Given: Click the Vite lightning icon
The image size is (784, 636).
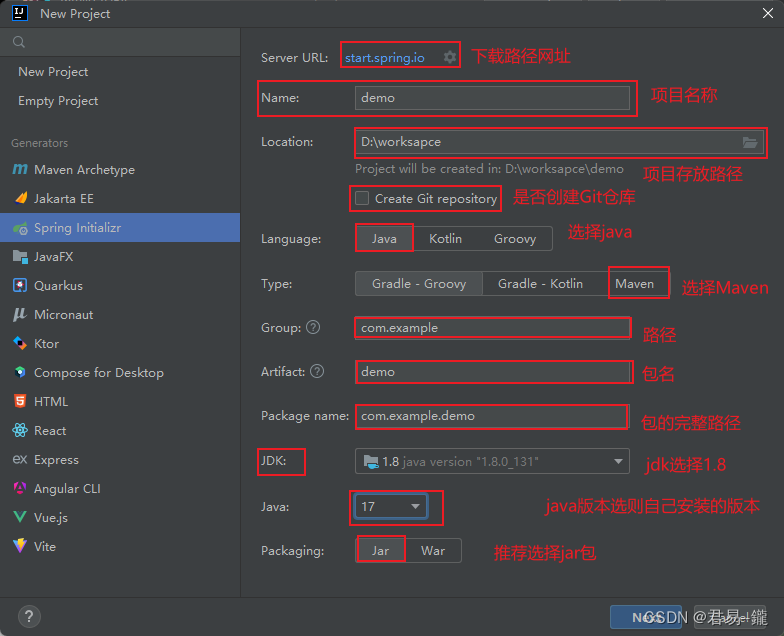Looking at the screenshot, I should click(20, 546).
